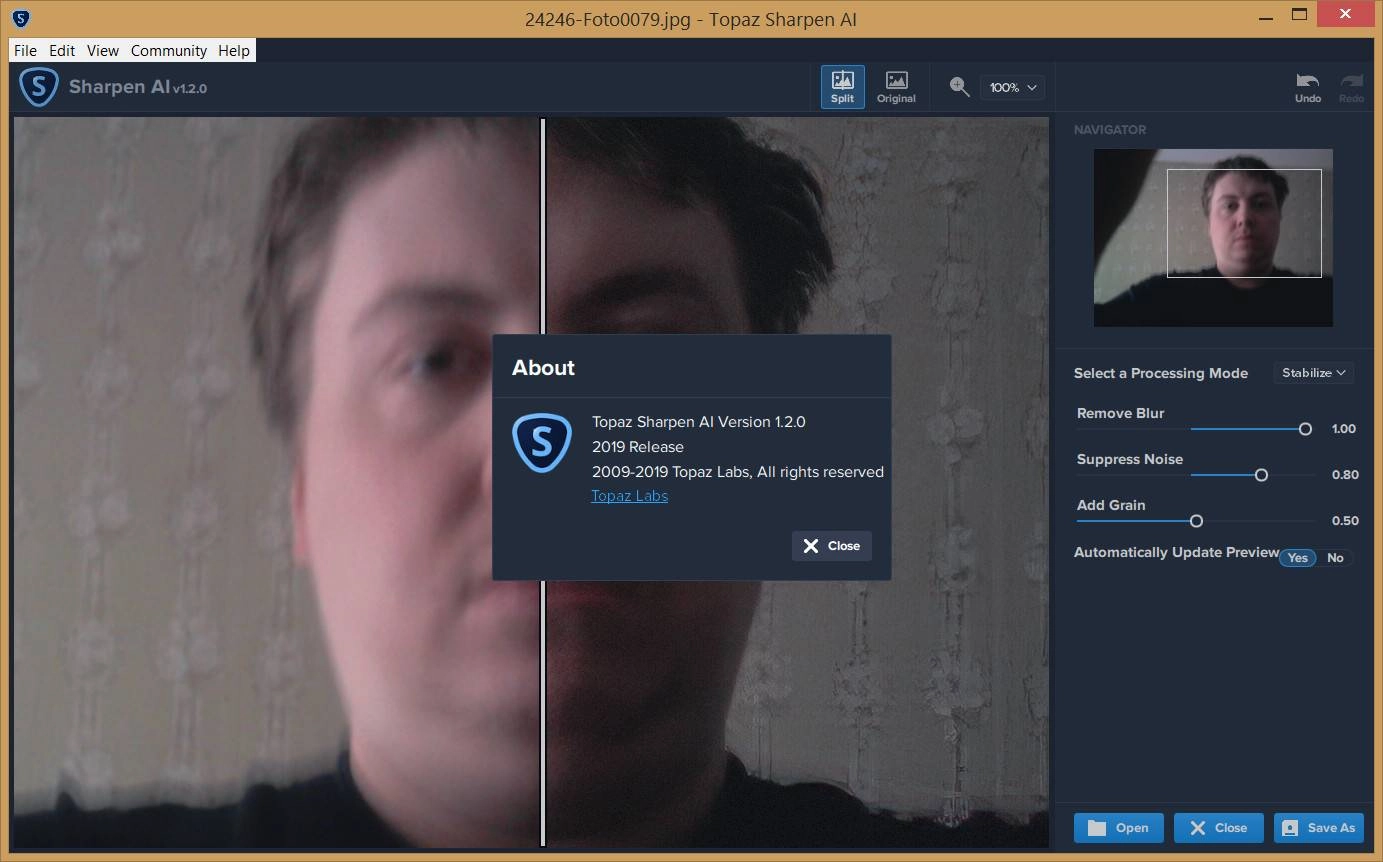
Task: Open the View menu
Action: tap(103, 50)
